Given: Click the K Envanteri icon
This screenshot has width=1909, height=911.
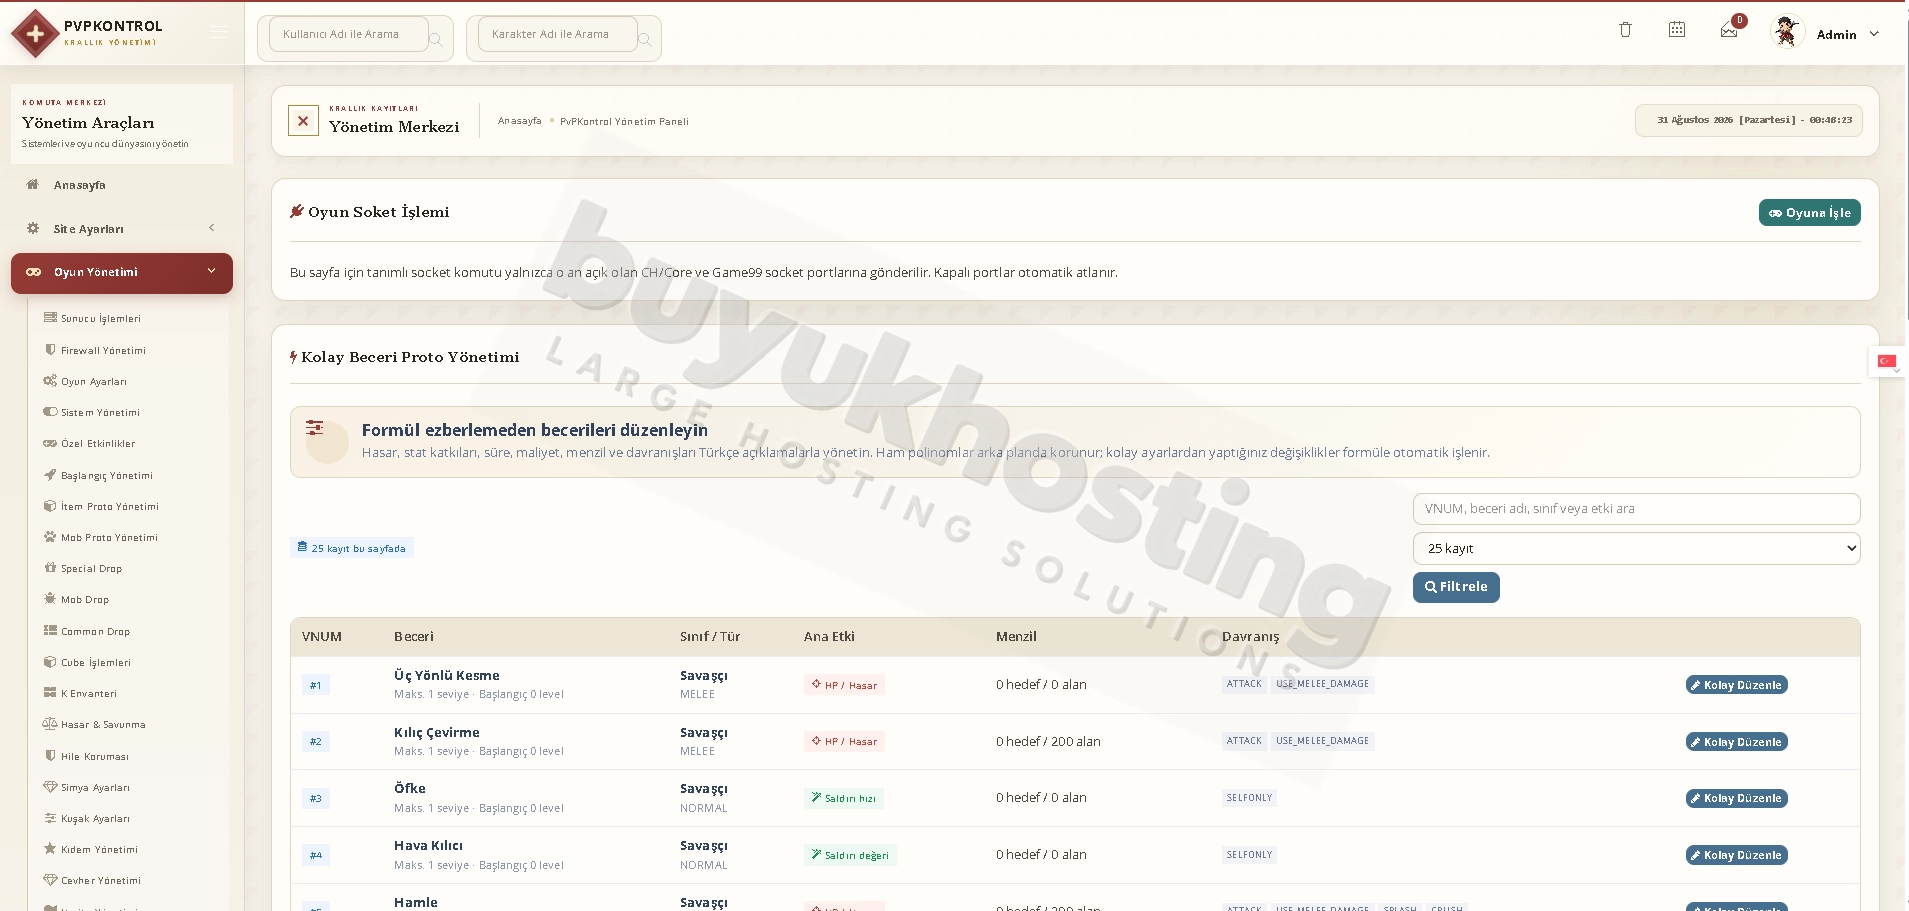Looking at the screenshot, I should [50, 693].
